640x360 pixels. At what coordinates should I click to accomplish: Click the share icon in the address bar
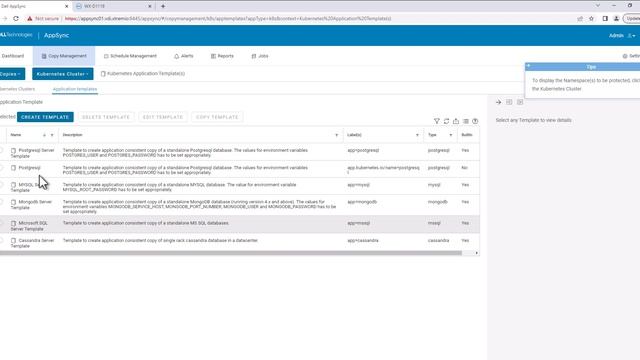point(580,18)
